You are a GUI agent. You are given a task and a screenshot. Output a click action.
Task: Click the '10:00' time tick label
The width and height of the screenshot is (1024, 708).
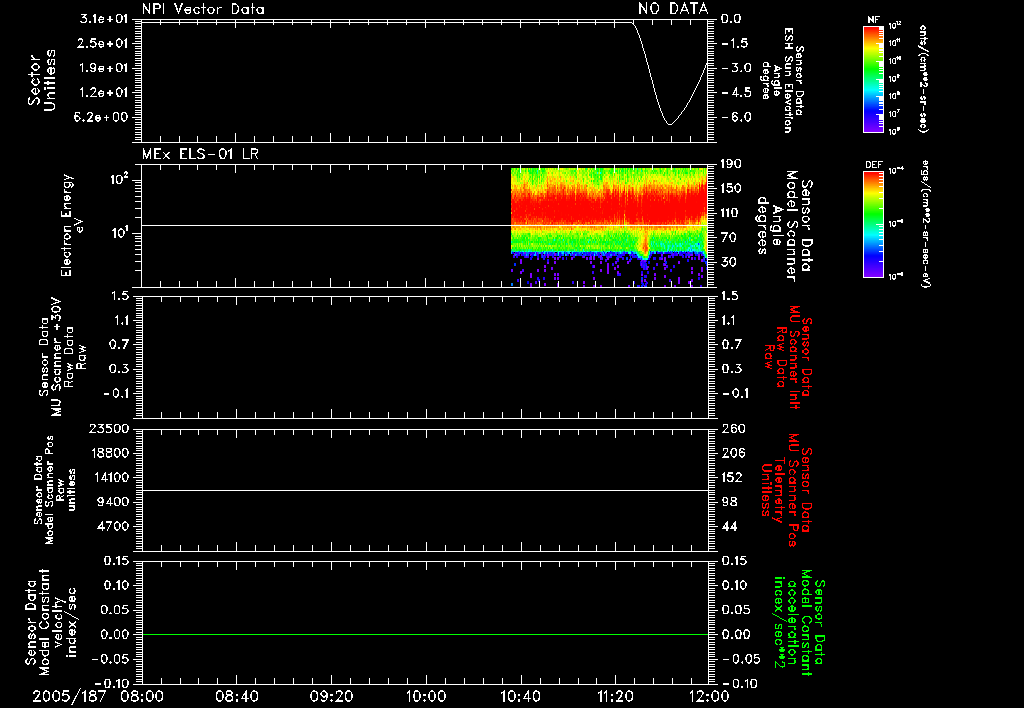coord(425,696)
